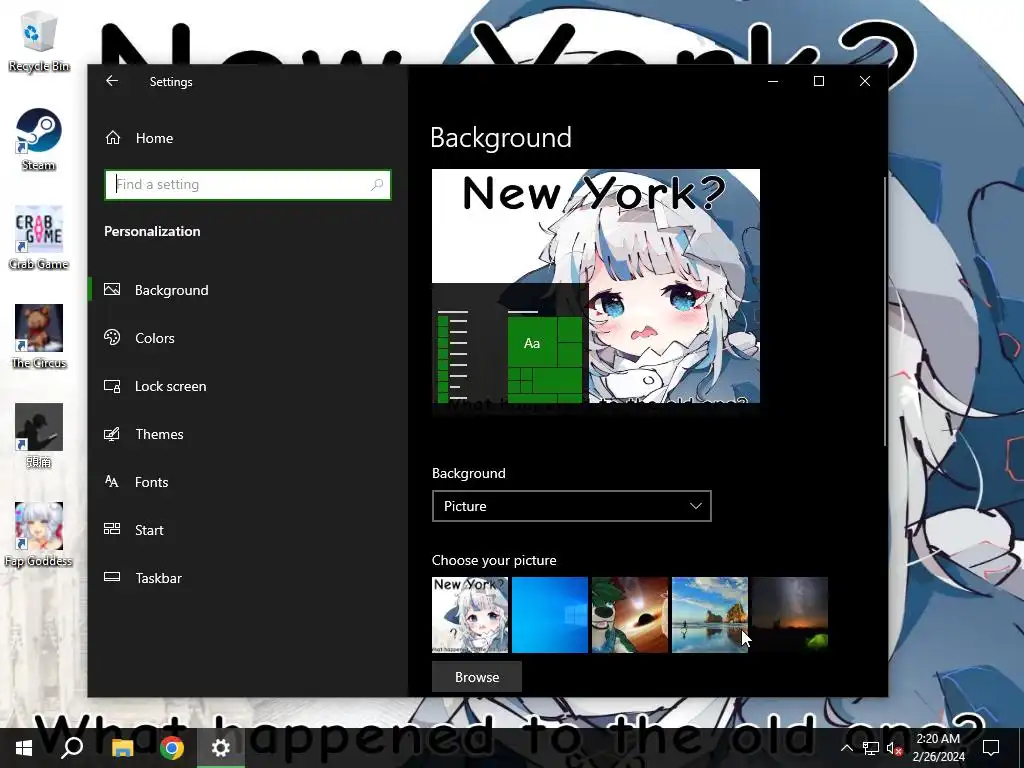This screenshot has height=768, width=1024.
Task: Click the muted volume icon in tray
Action: (895, 748)
